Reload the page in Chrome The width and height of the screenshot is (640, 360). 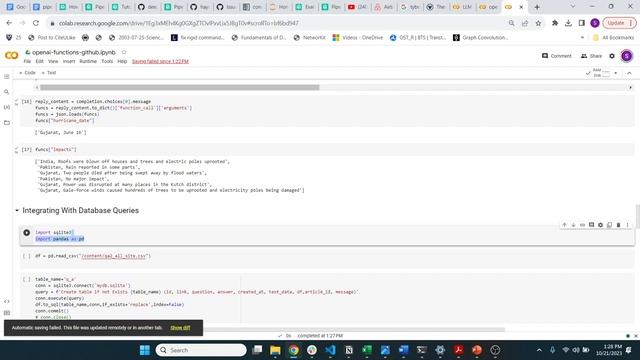pos(36,23)
